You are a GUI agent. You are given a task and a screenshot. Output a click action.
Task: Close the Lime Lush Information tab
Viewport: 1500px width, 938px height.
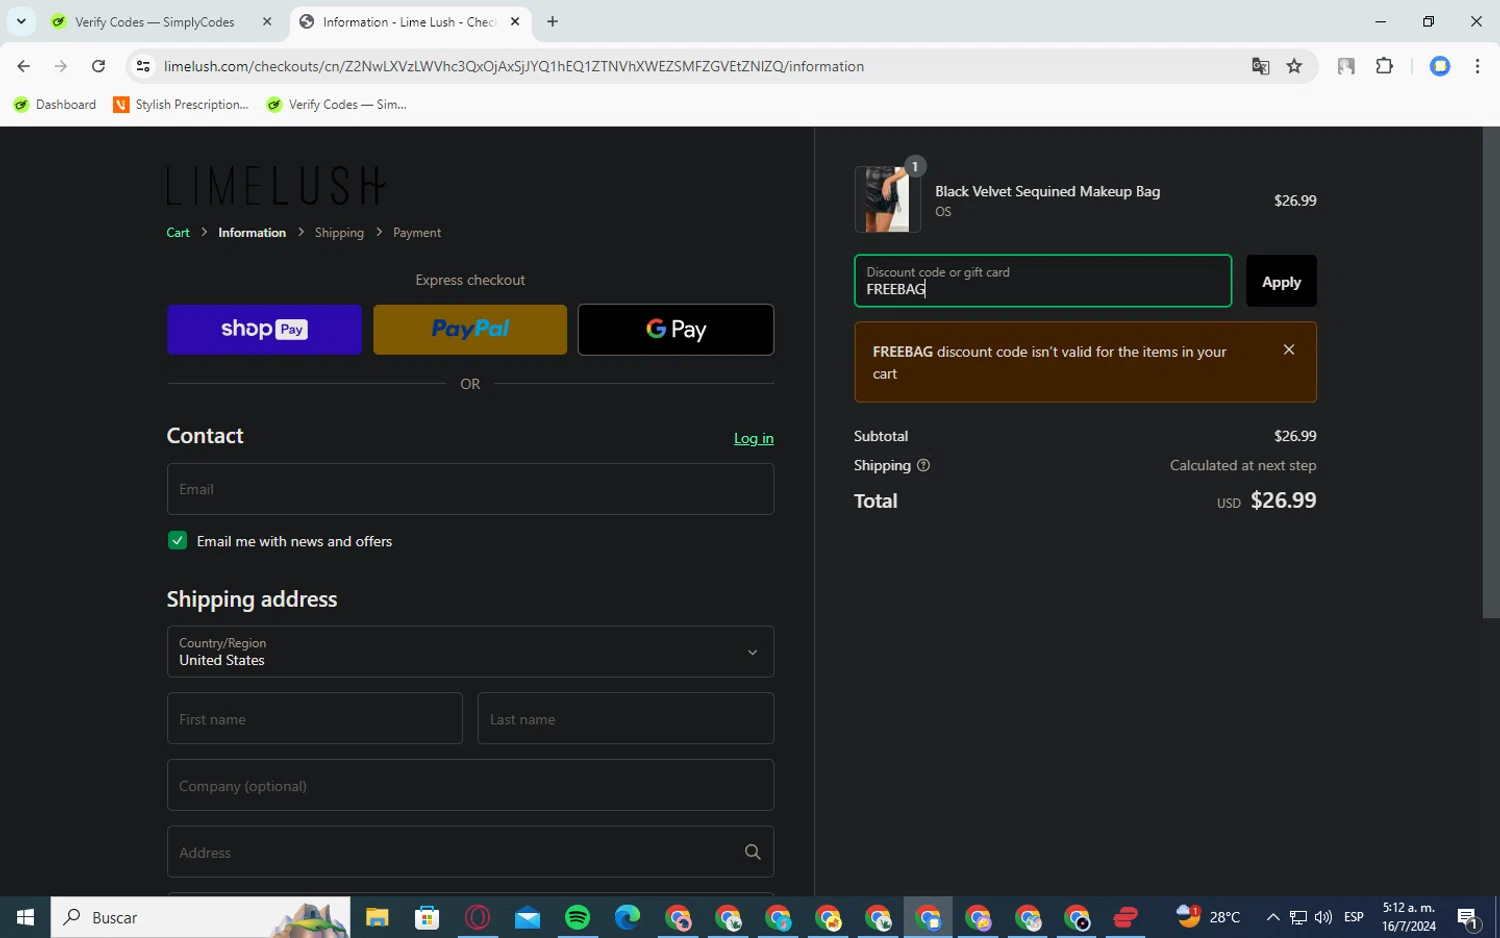515,21
